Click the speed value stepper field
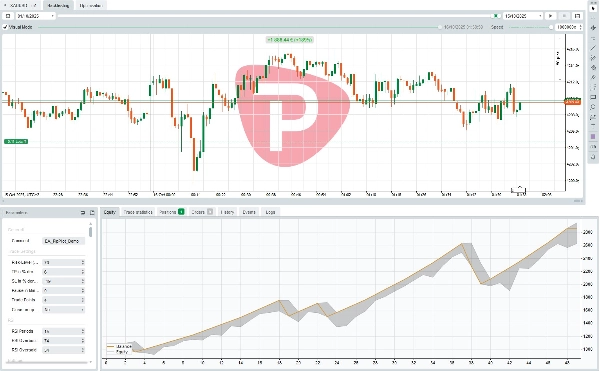This screenshot has height=371, width=600. coord(569,27)
